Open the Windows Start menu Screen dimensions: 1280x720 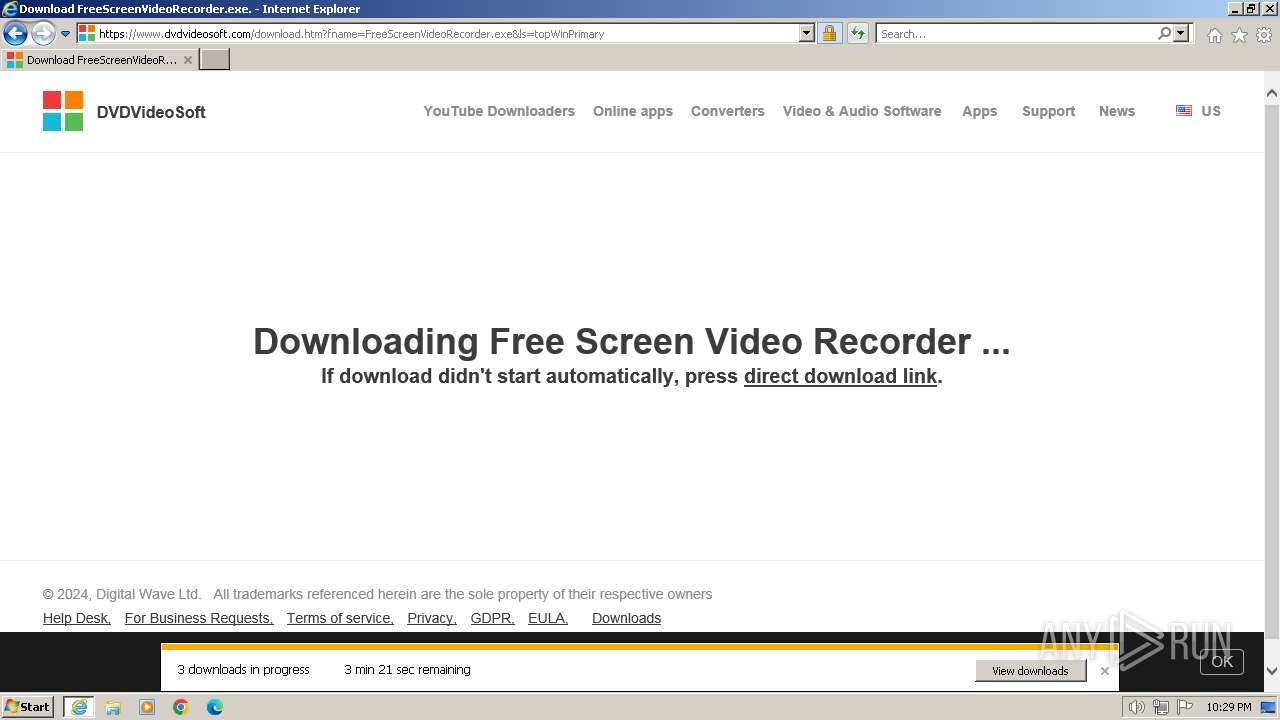pos(28,706)
